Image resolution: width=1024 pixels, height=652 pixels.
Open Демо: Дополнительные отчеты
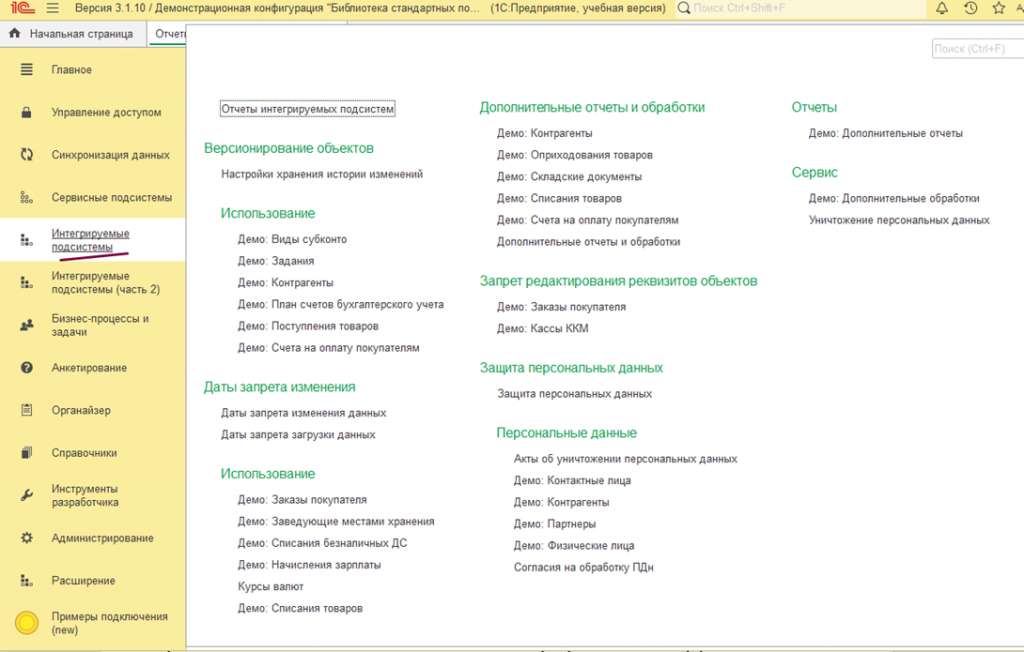point(886,133)
